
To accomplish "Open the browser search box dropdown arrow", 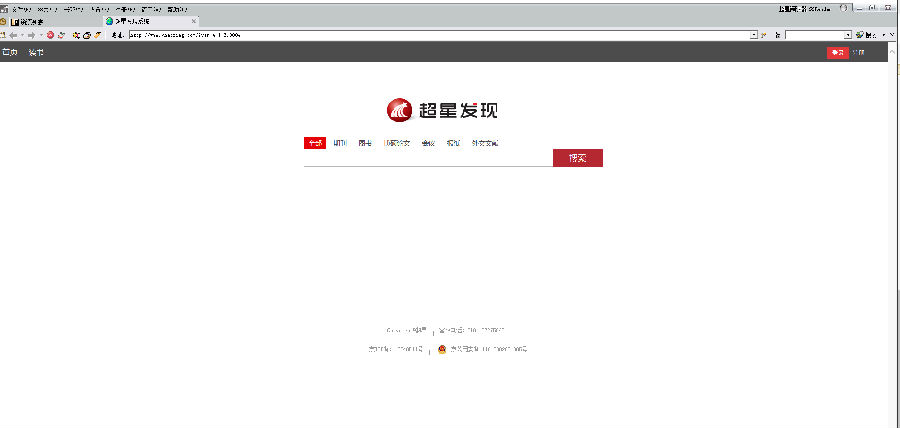I will click(848, 35).
